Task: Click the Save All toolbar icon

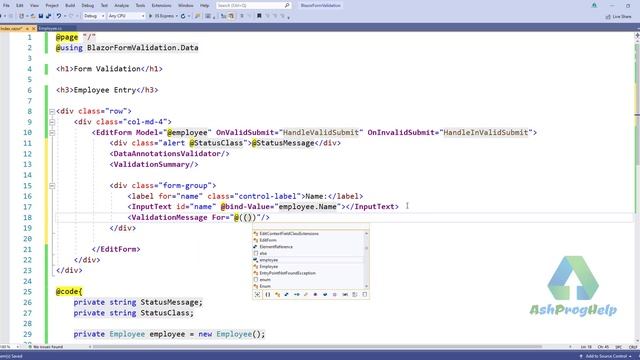Action: click(x=48, y=16)
